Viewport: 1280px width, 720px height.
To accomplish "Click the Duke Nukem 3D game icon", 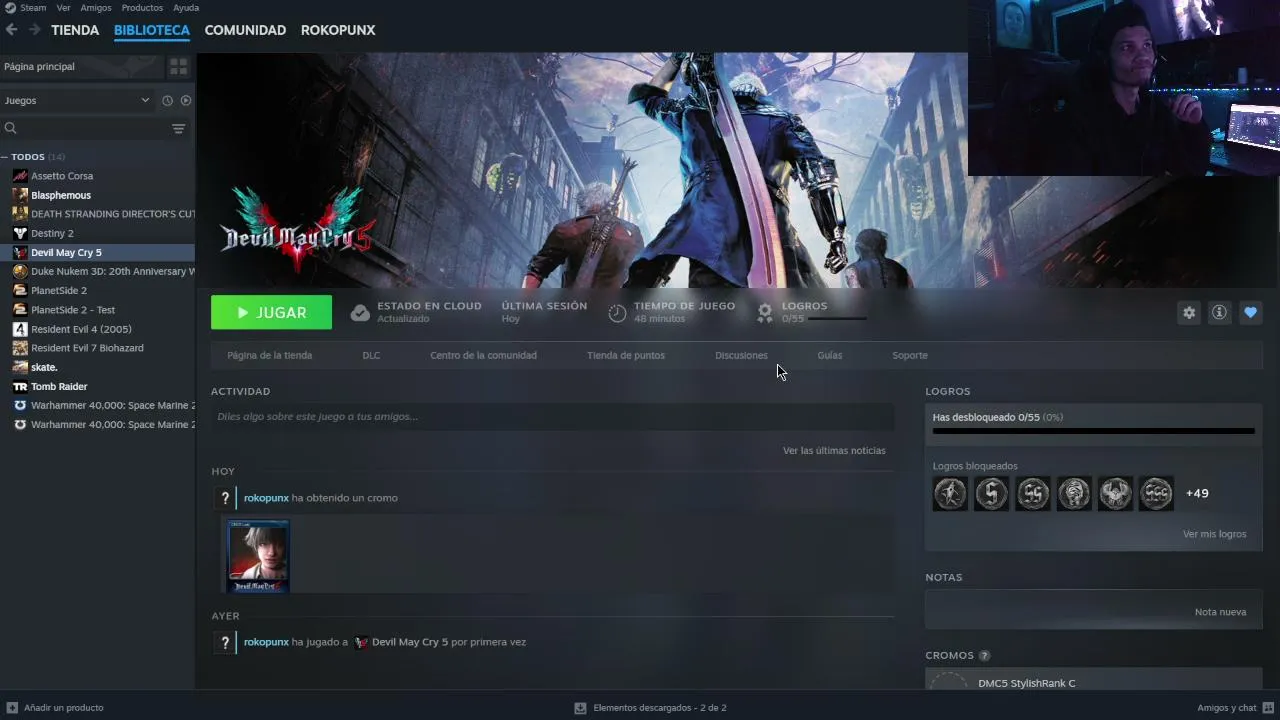I will tap(20, 271).
